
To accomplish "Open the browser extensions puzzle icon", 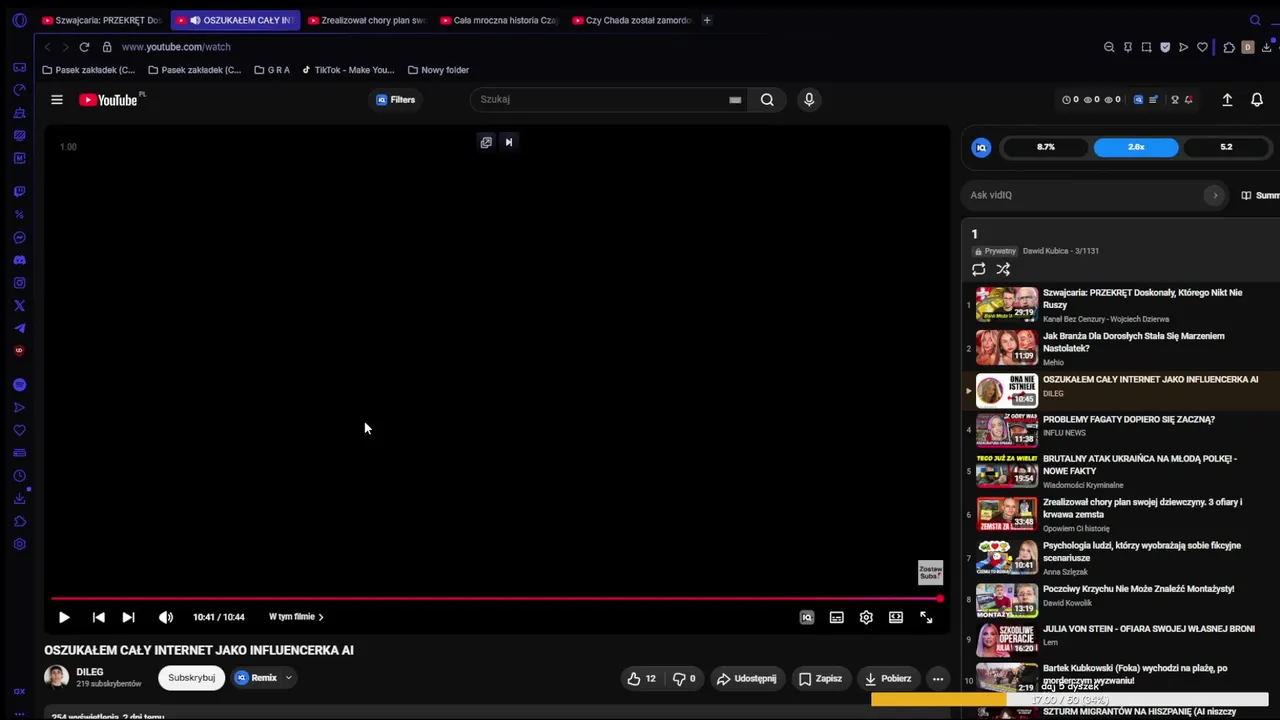I will coord(1229,47).
